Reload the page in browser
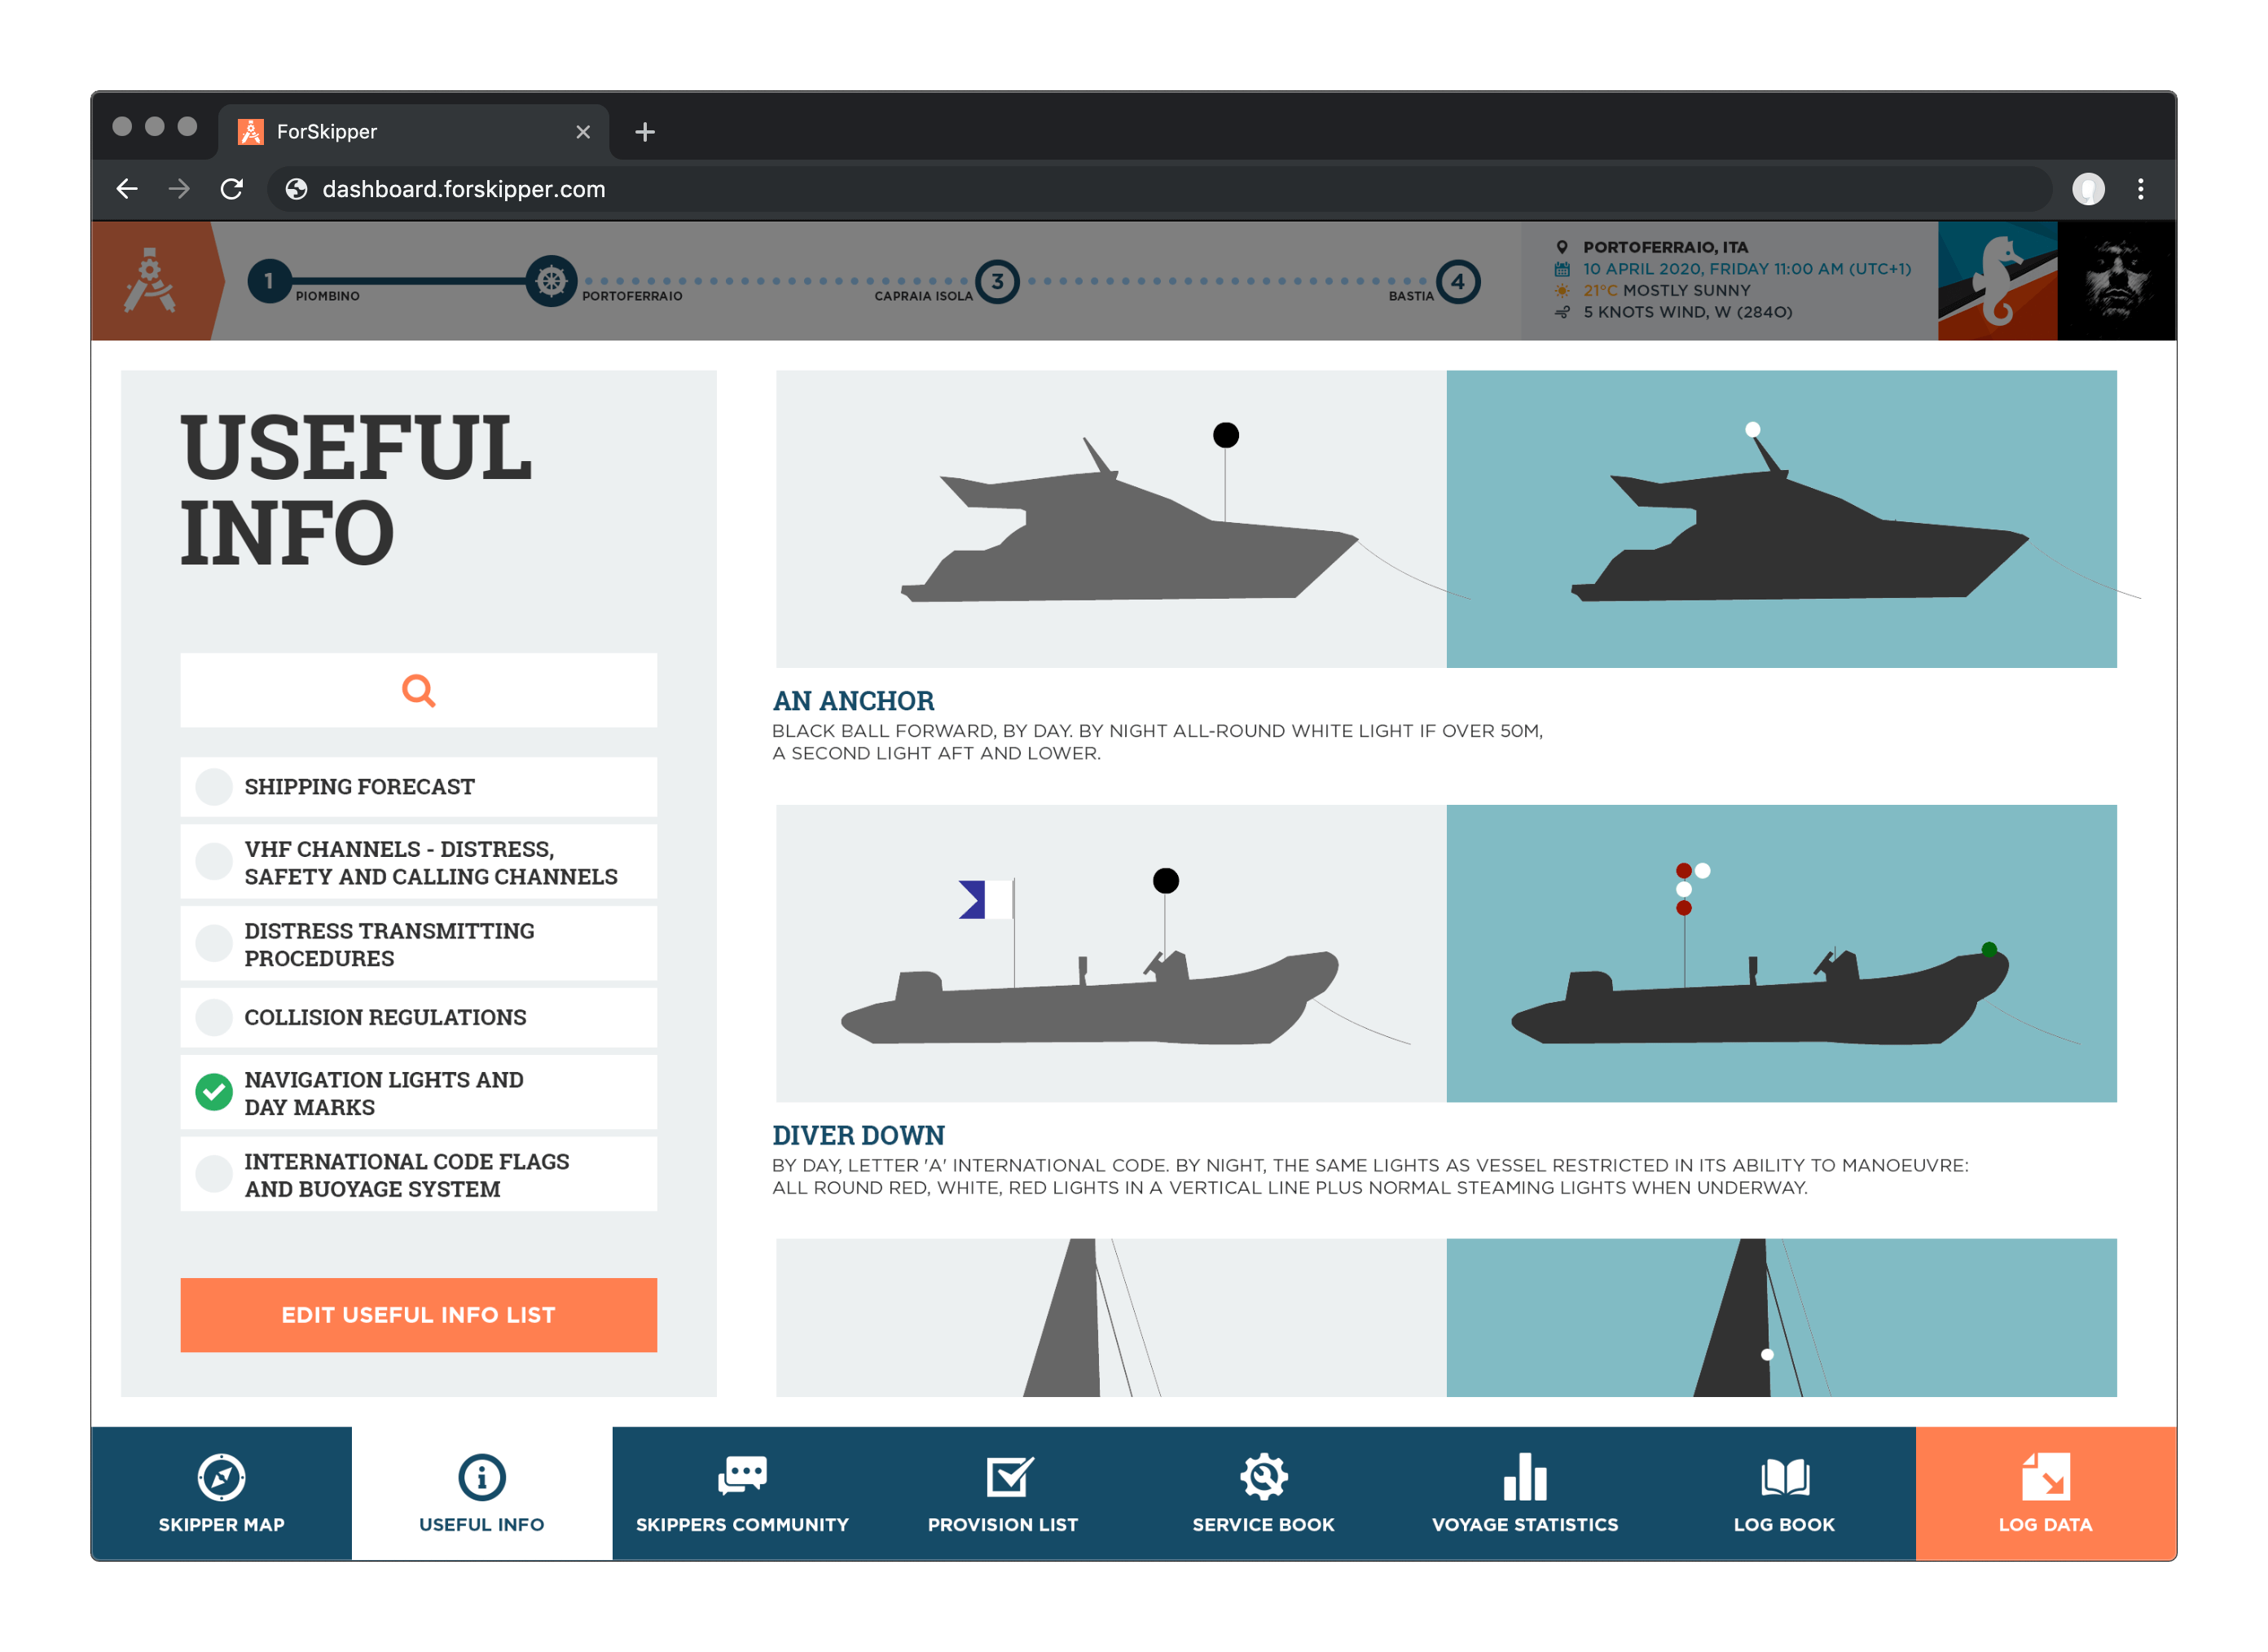 232,189
